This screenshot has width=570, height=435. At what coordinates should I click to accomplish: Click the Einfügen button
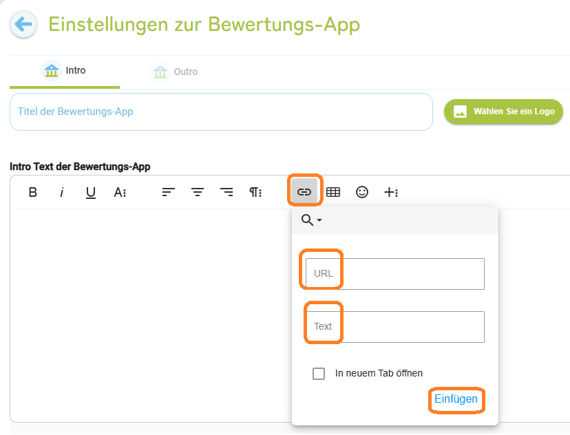[x=456, y=399]
